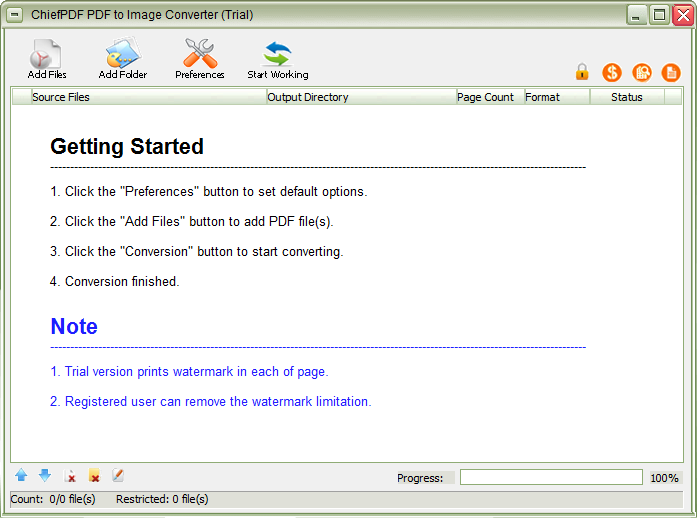Click the registered user watermark note
Viewport: 697px width, 518px height.
click(x=211, y=401)
